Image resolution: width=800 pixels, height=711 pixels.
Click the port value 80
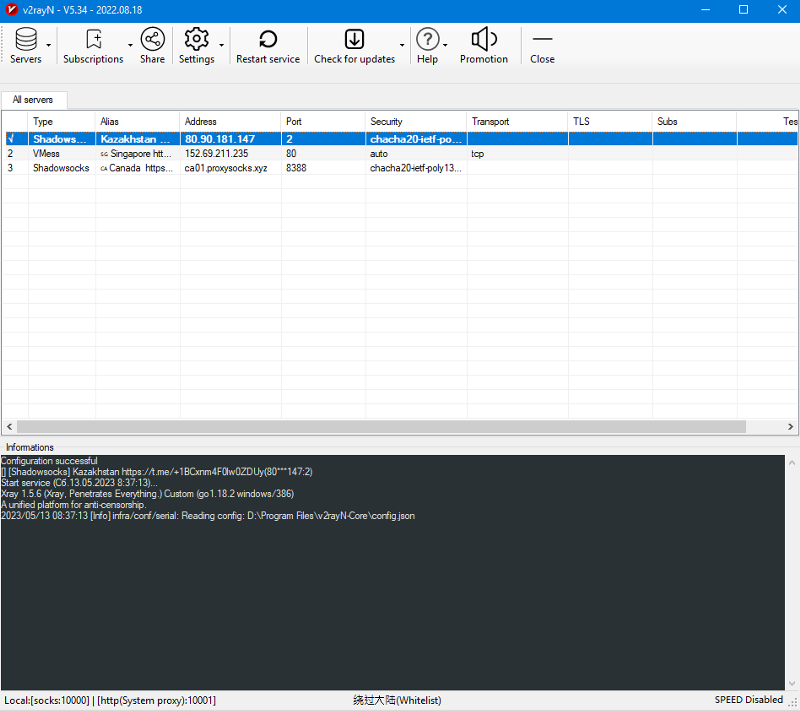[291, 154]
